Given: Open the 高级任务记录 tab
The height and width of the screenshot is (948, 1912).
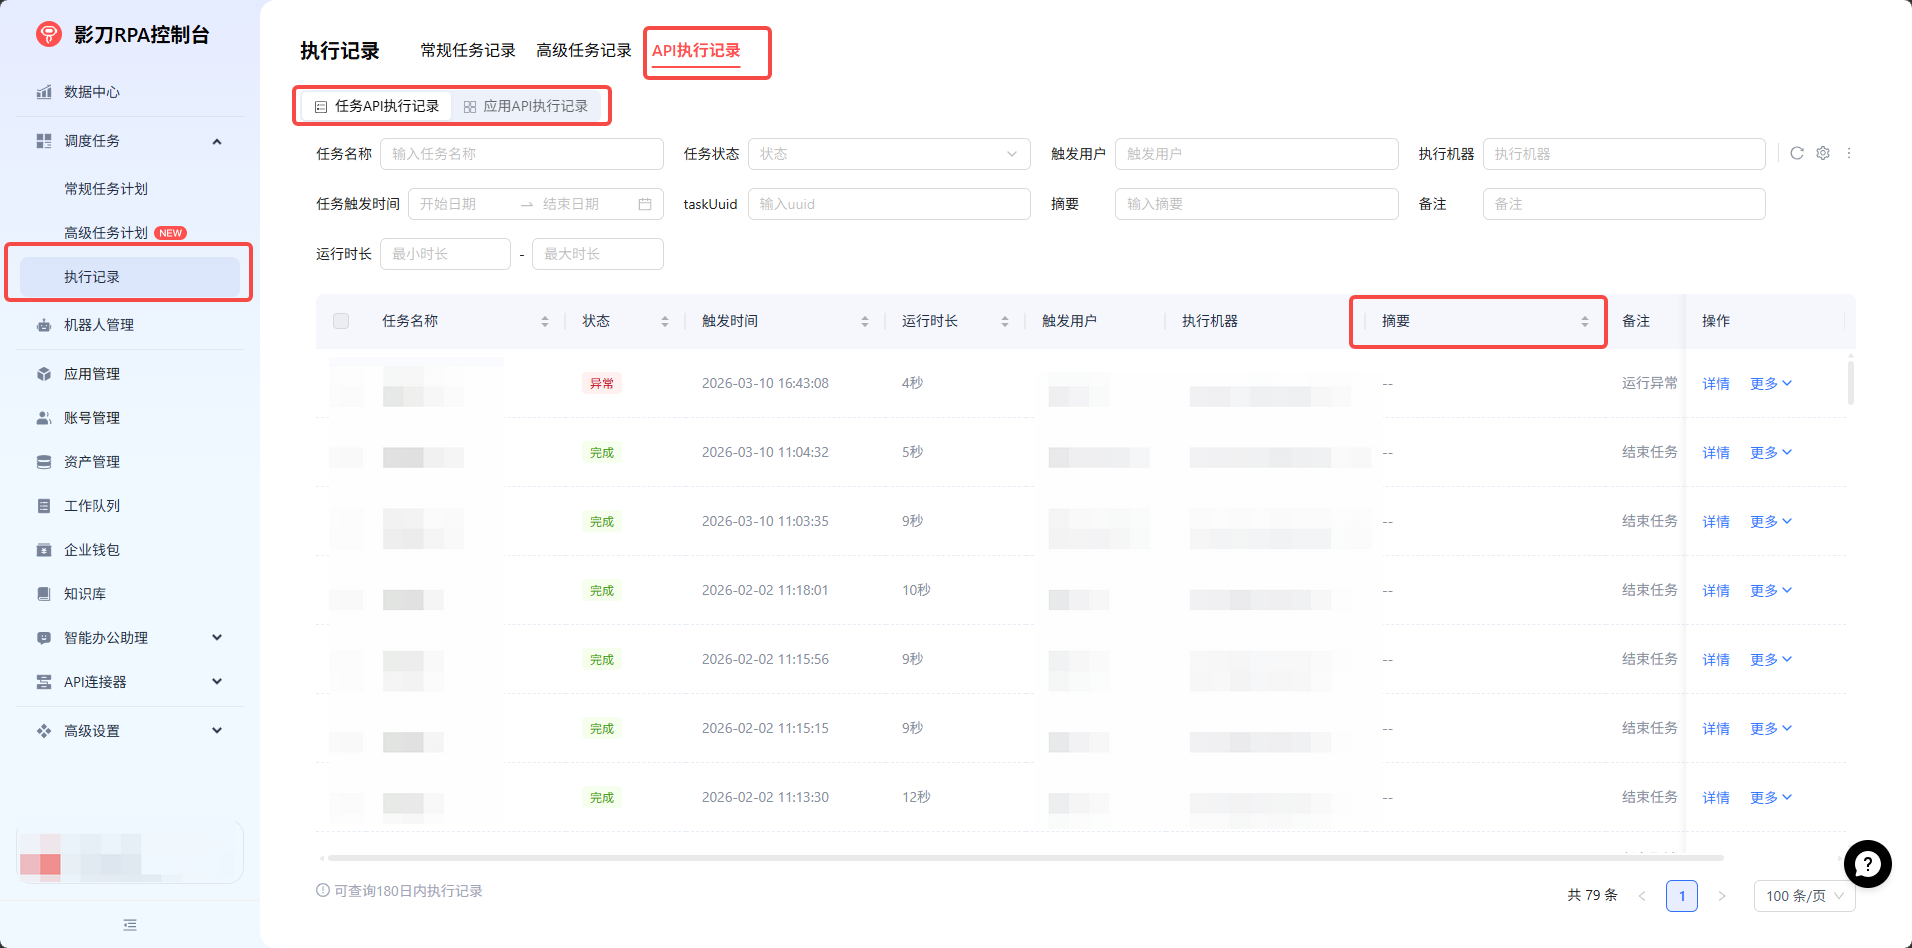Looking at the screenshot, I should (583, 50).
